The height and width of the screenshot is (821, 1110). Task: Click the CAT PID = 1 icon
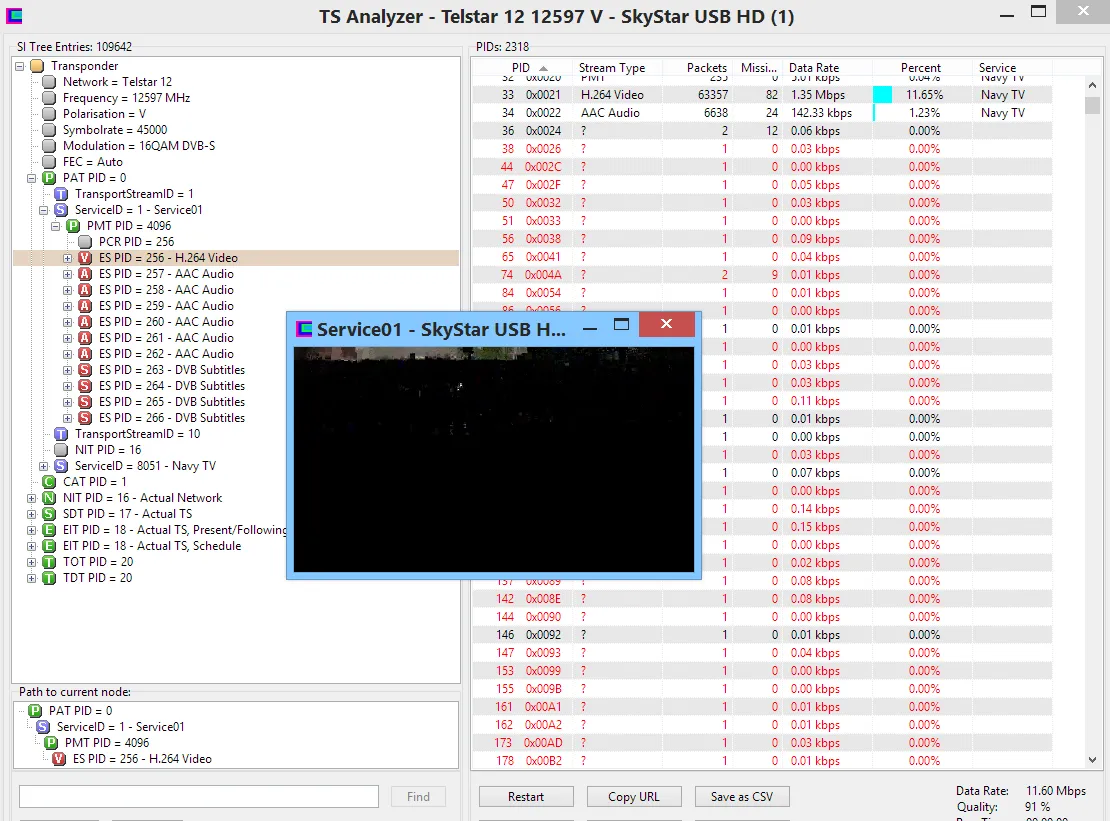pyautogui.click(x=49, y=482)
